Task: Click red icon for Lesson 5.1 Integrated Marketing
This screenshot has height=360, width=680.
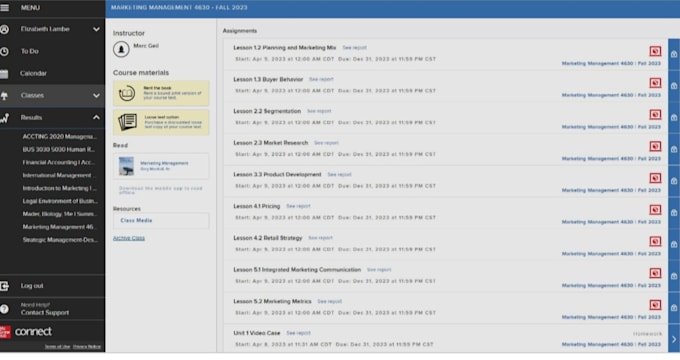Action: tap(655, 273)
